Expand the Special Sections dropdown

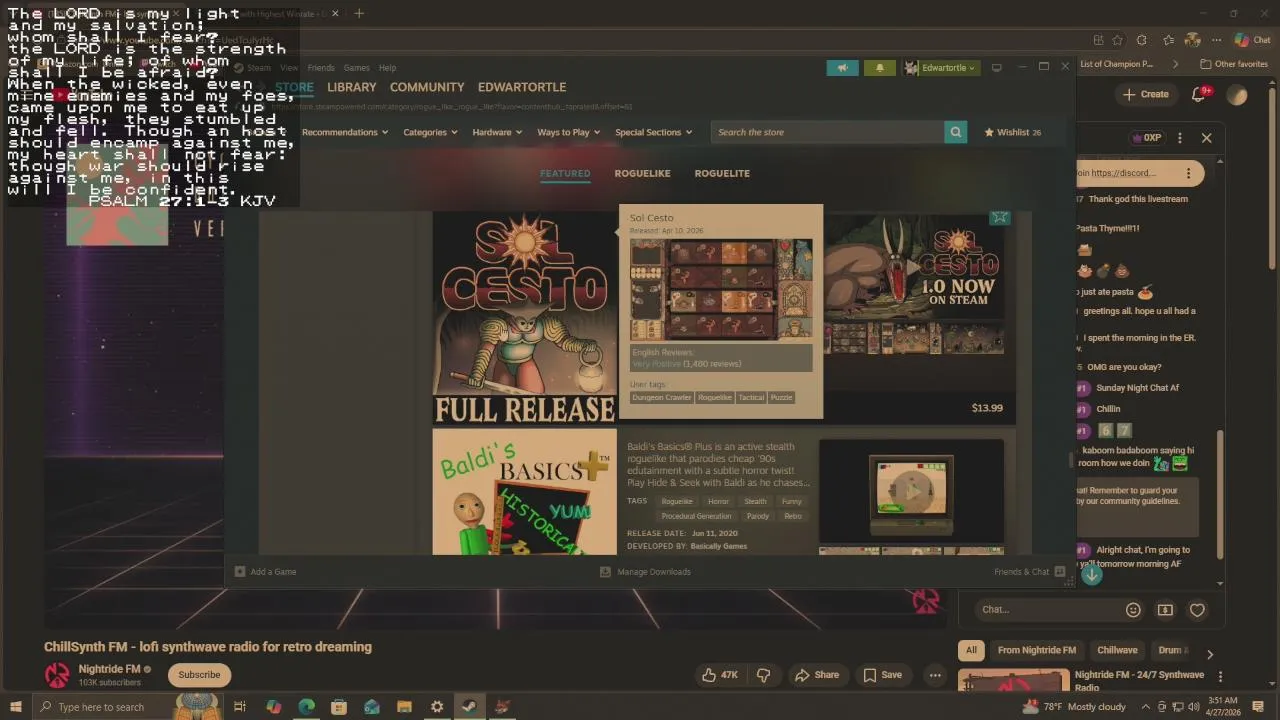click(654, 132)
